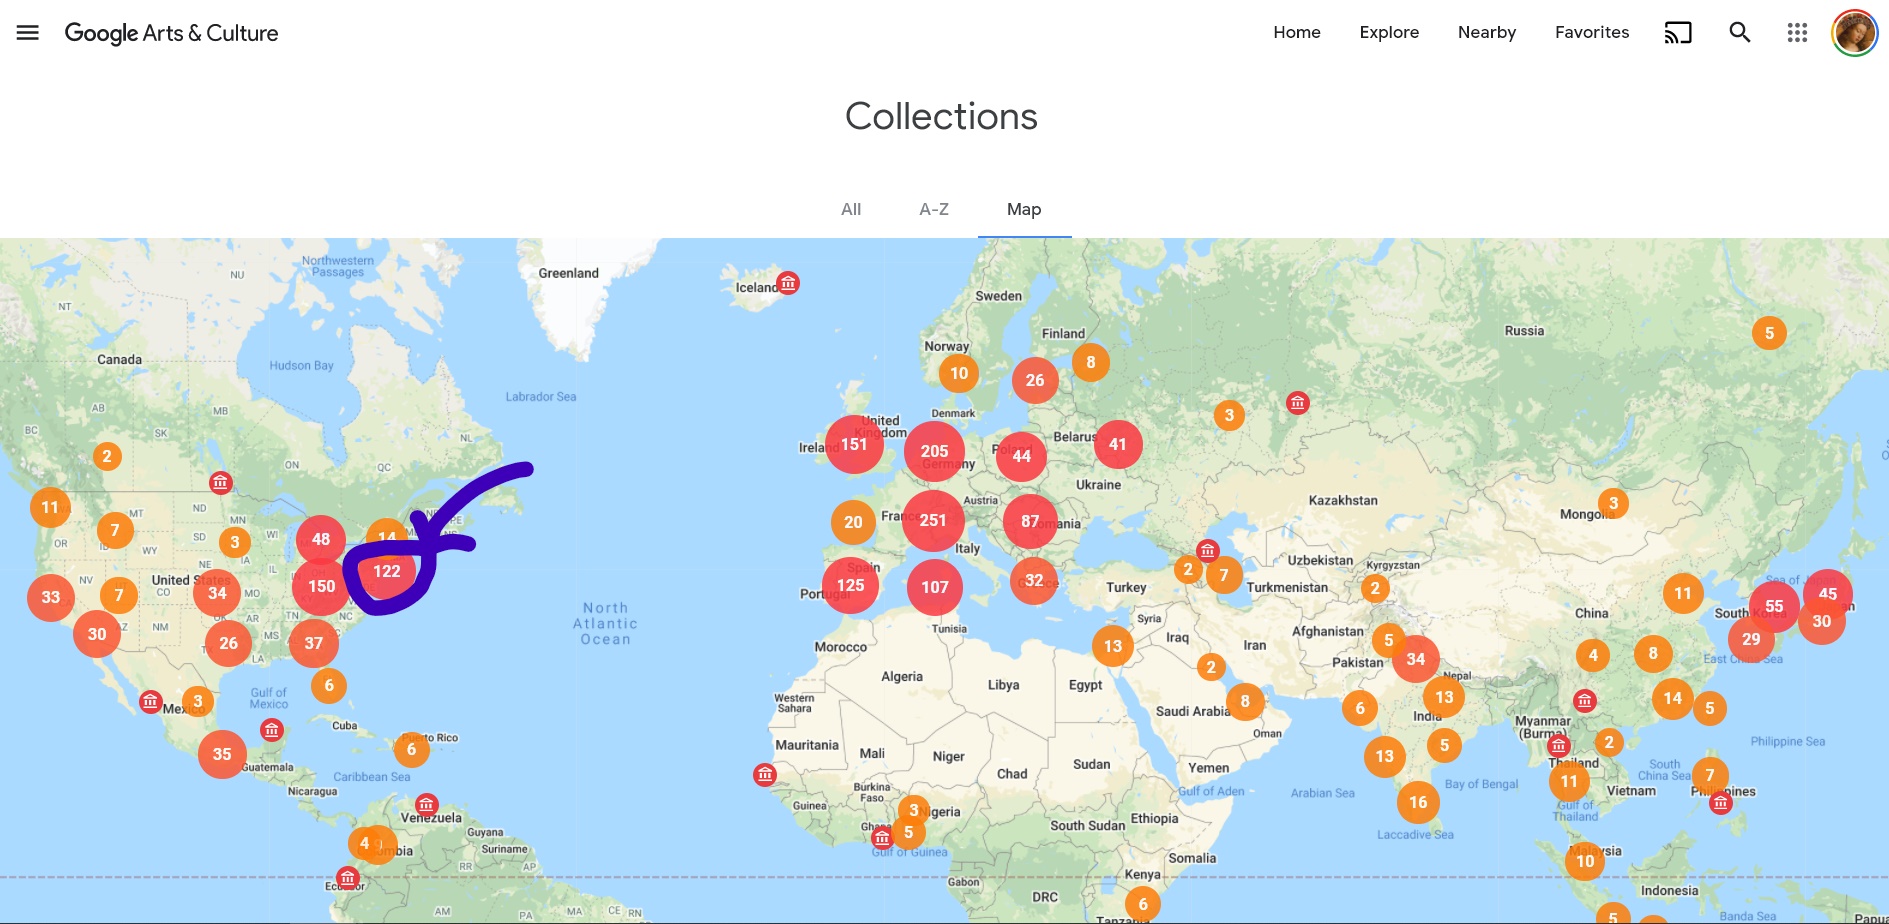Image resolution: width=1889 pixels, height=924 pixels.
Task: Click the museum pin in Iceland
Action: click(x=789, y=283)
